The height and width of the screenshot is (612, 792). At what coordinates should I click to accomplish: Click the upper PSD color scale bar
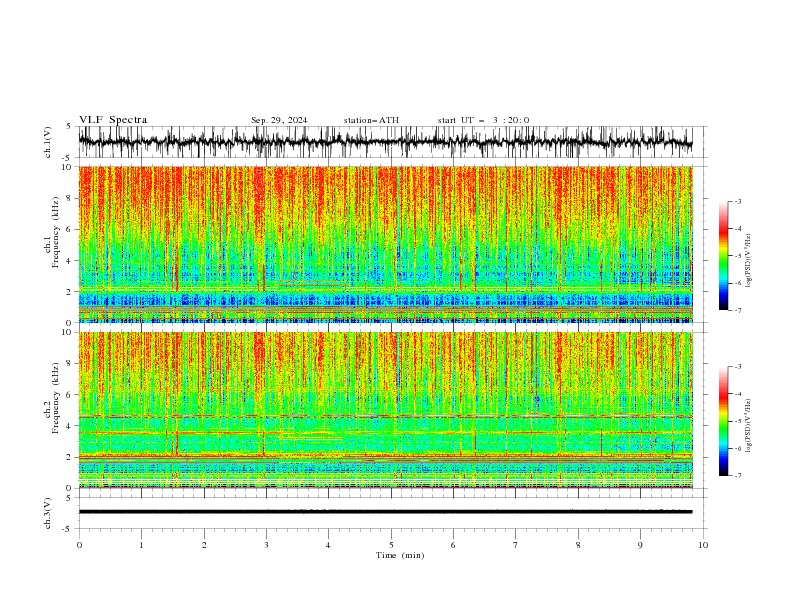pos(724,256)
